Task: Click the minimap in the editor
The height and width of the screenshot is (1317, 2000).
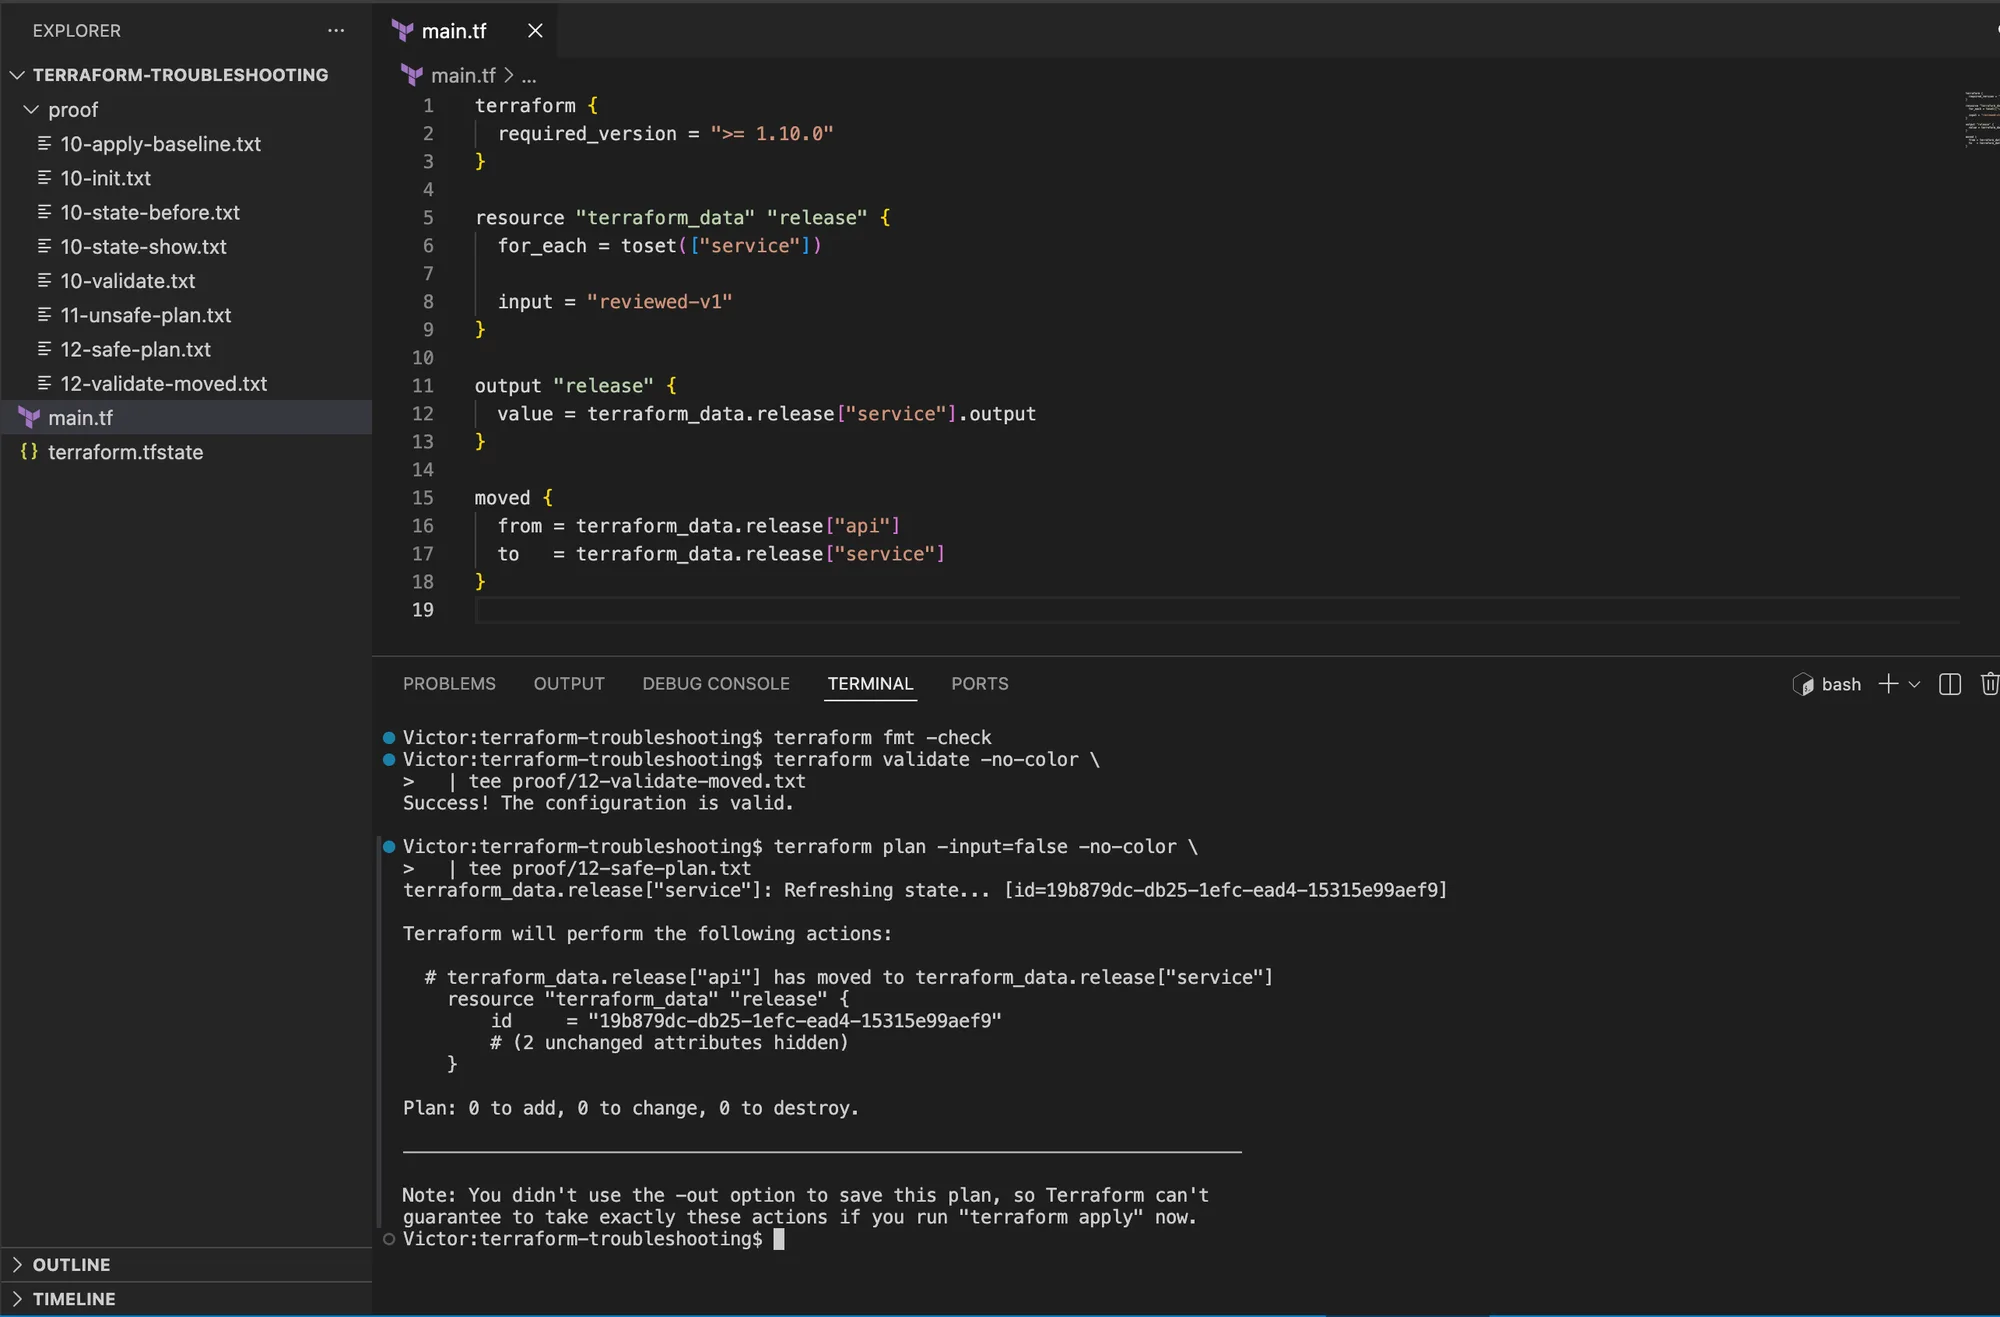Action: pos(1981,118)
